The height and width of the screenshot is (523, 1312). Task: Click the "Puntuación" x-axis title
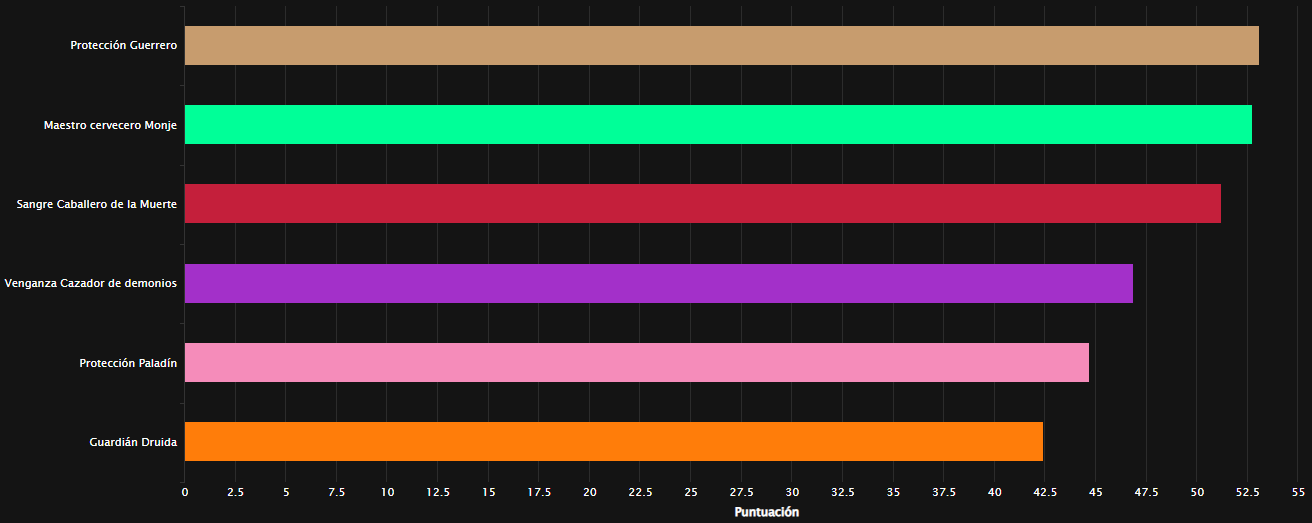[x=767, y=512]
